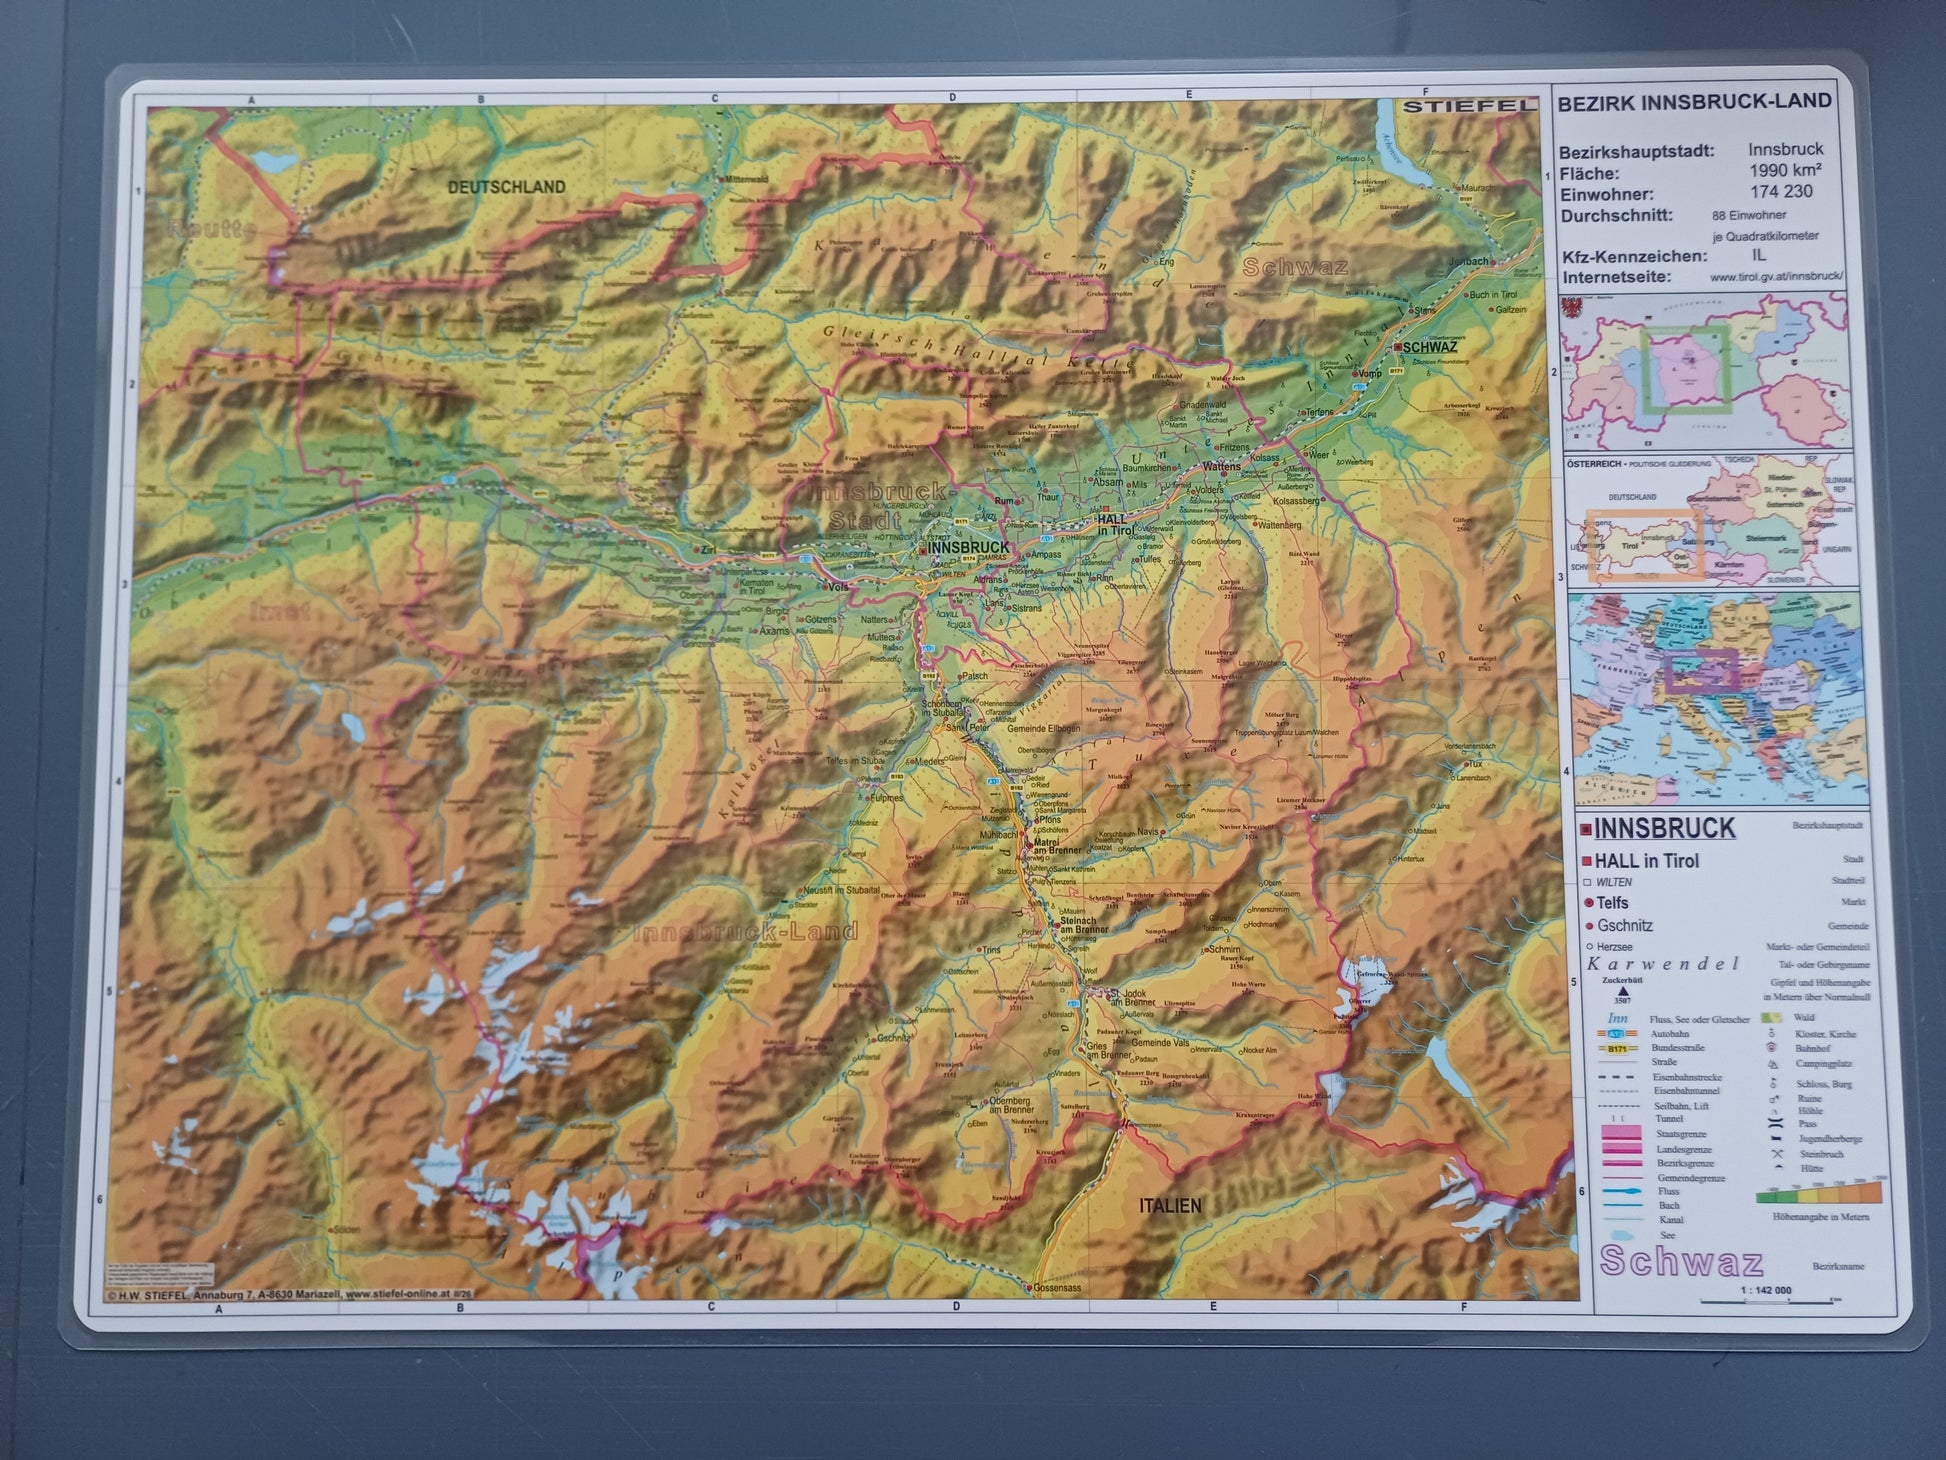Click the Tirol districts overview inset map
This screenshot has height=1460, width=1946.
(1703, 371)
